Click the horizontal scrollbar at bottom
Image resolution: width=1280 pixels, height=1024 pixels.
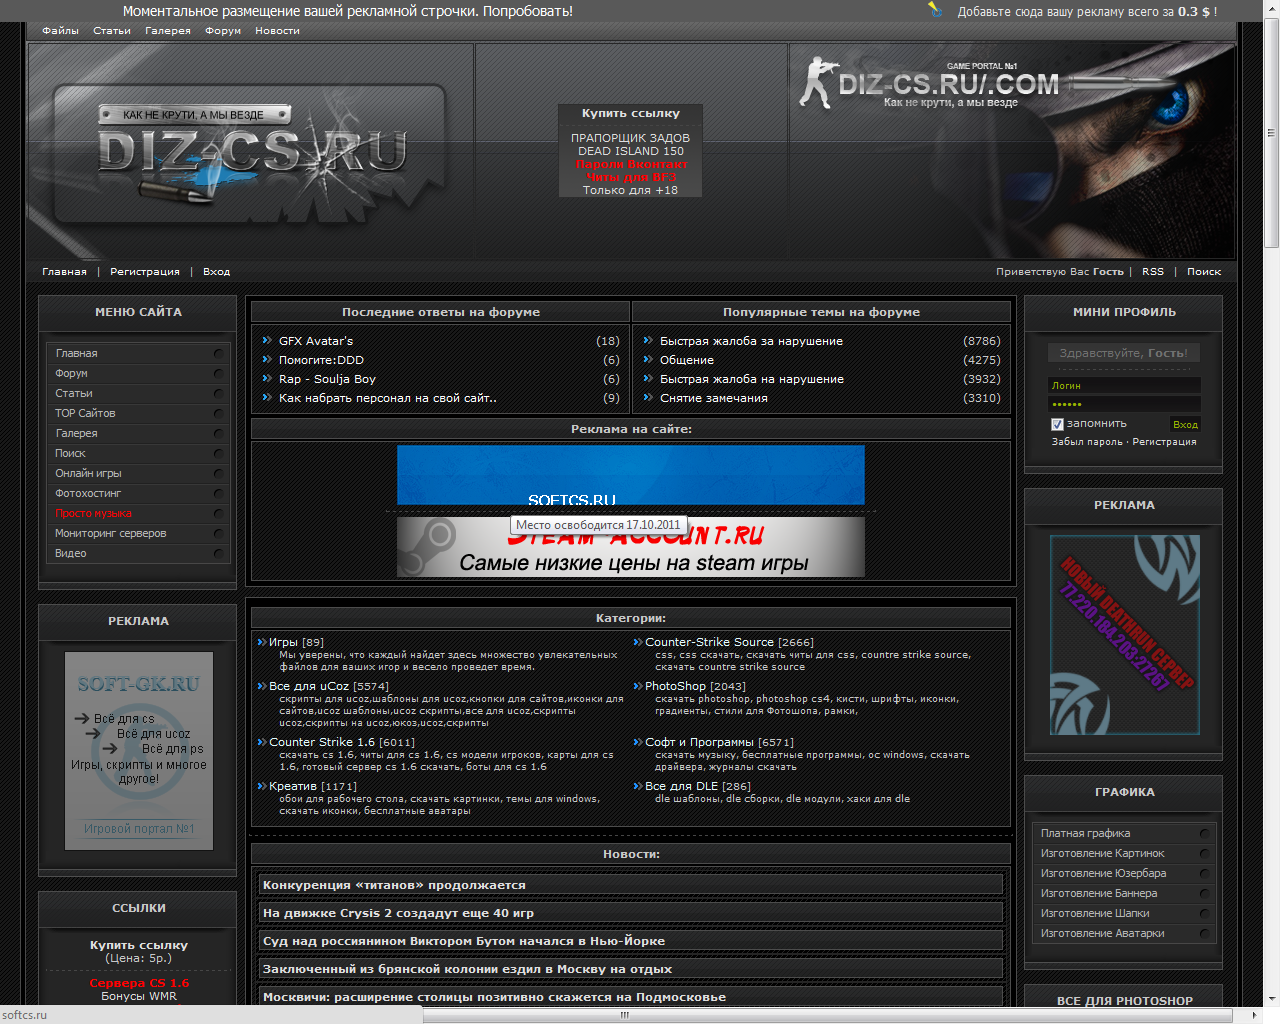coord(624,1015)
